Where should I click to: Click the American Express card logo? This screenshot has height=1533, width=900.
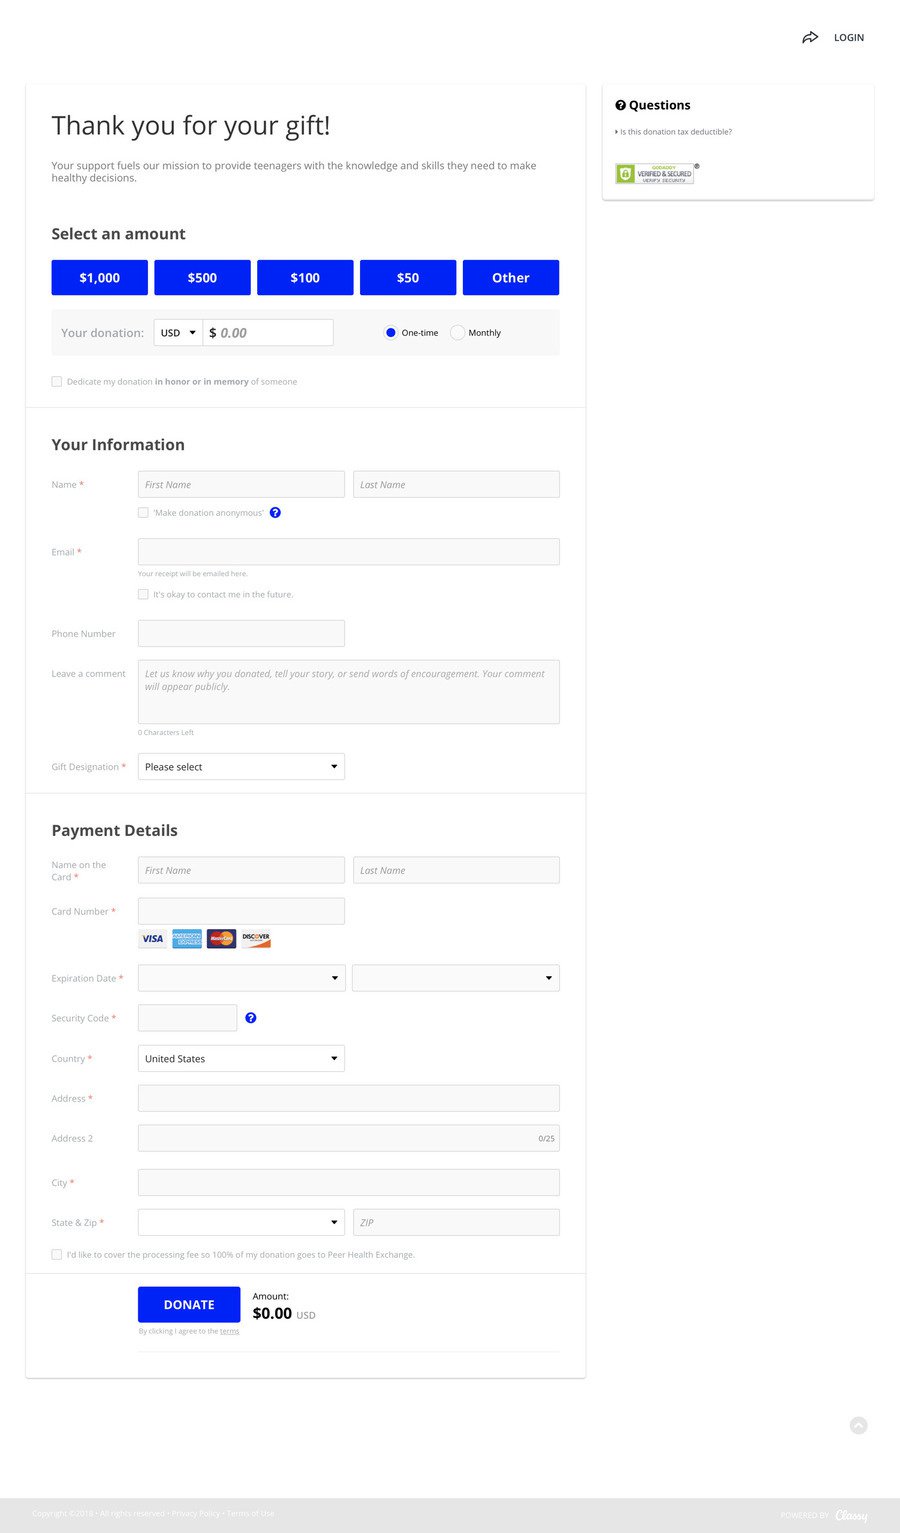pyautogui.click(x=187, y=939)
